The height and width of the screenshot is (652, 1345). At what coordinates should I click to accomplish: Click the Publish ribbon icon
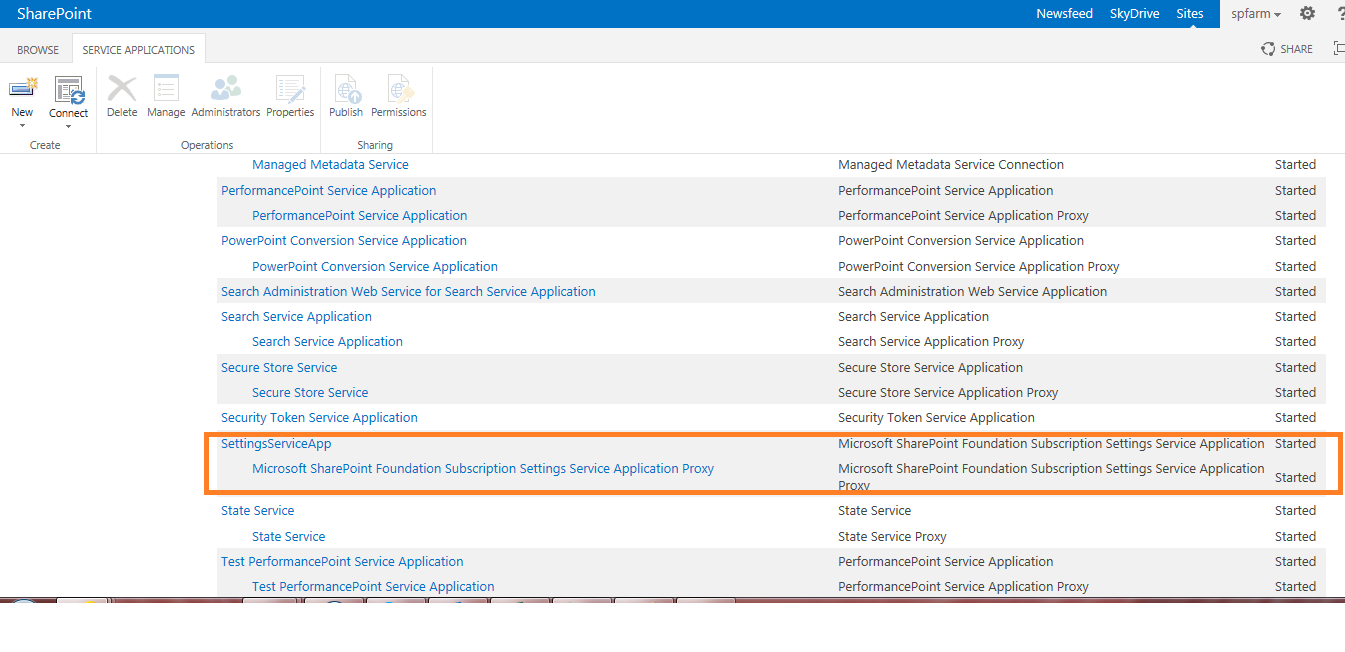tap(346, 89)
